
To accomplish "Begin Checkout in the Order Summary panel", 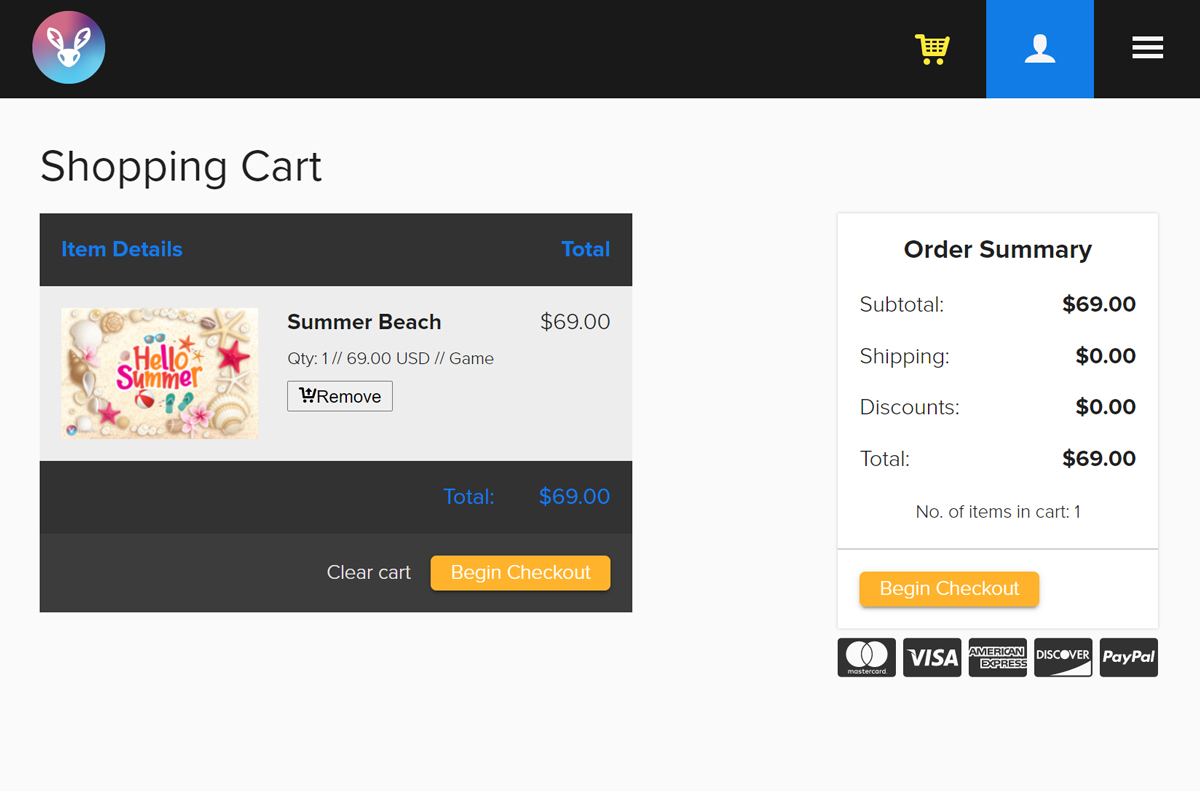I will [949, 589].
